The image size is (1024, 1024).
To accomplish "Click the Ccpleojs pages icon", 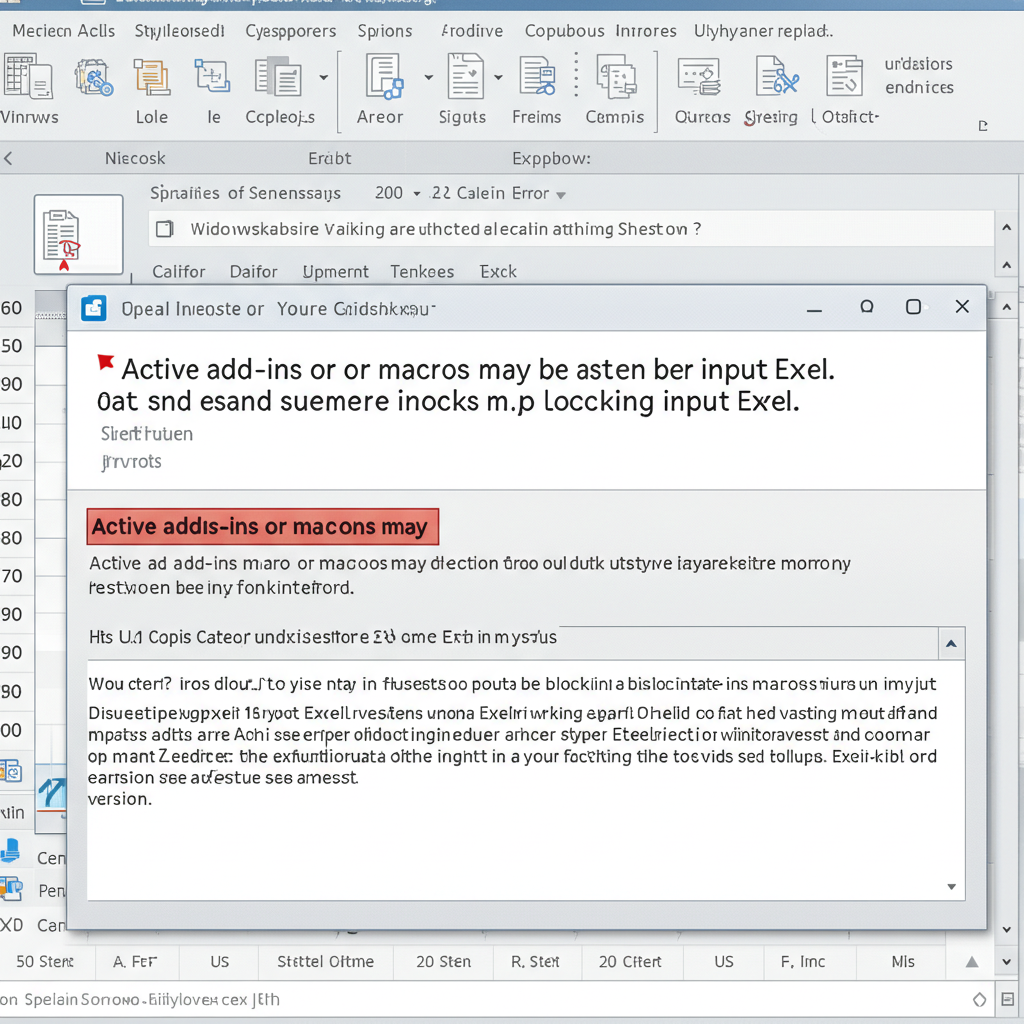I will pyautogui.click(x=278, y=76).
